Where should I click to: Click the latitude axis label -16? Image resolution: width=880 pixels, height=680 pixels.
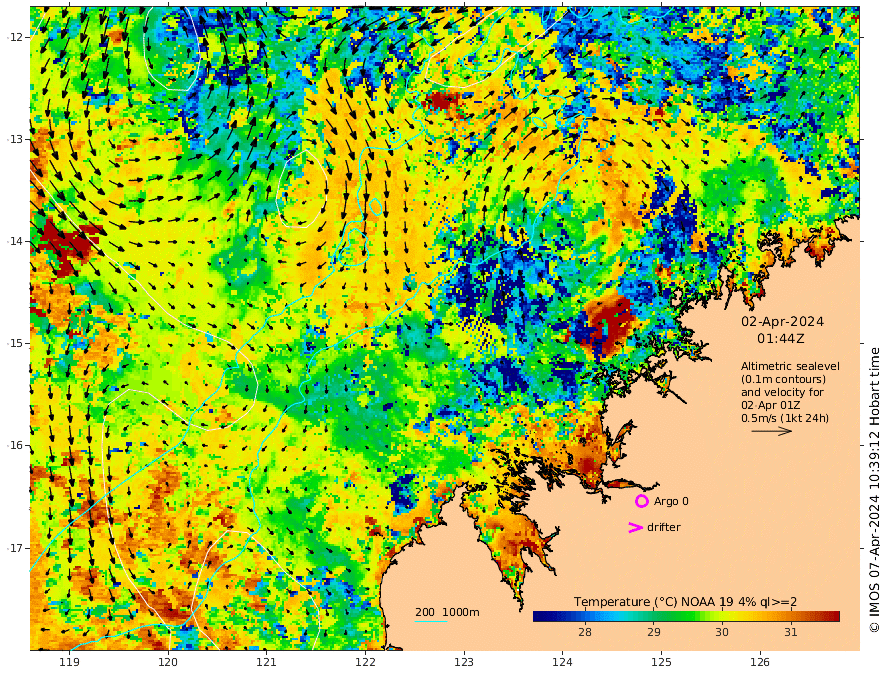click(x=14, y=445)
